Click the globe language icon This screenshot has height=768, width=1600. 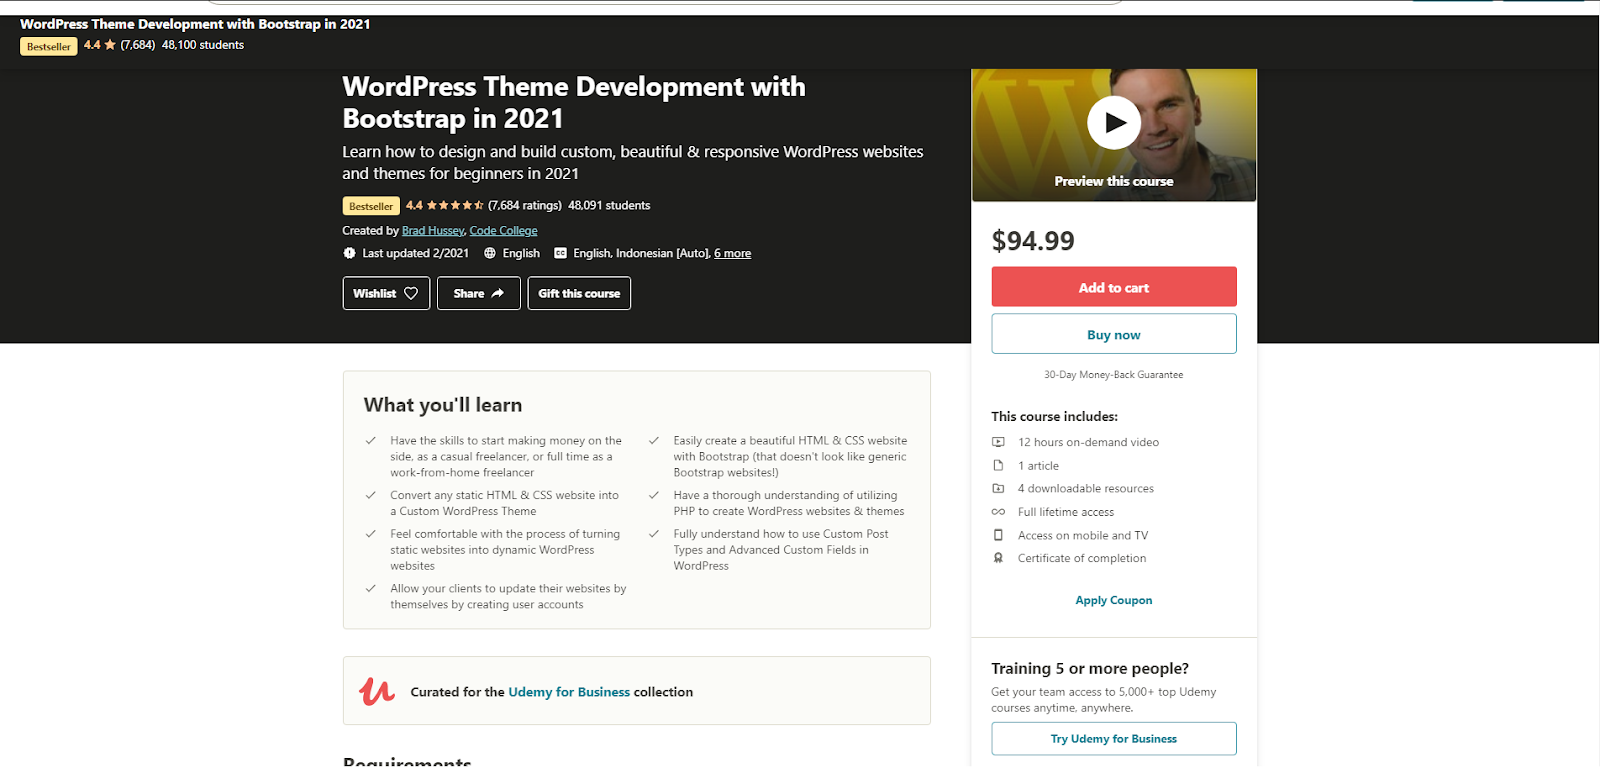490,253
